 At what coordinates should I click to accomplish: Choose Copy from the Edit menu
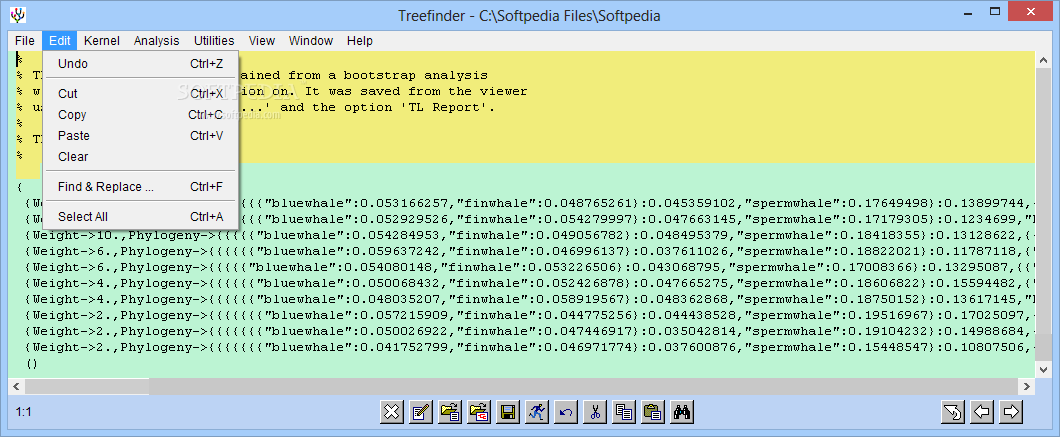pos(141,114)
